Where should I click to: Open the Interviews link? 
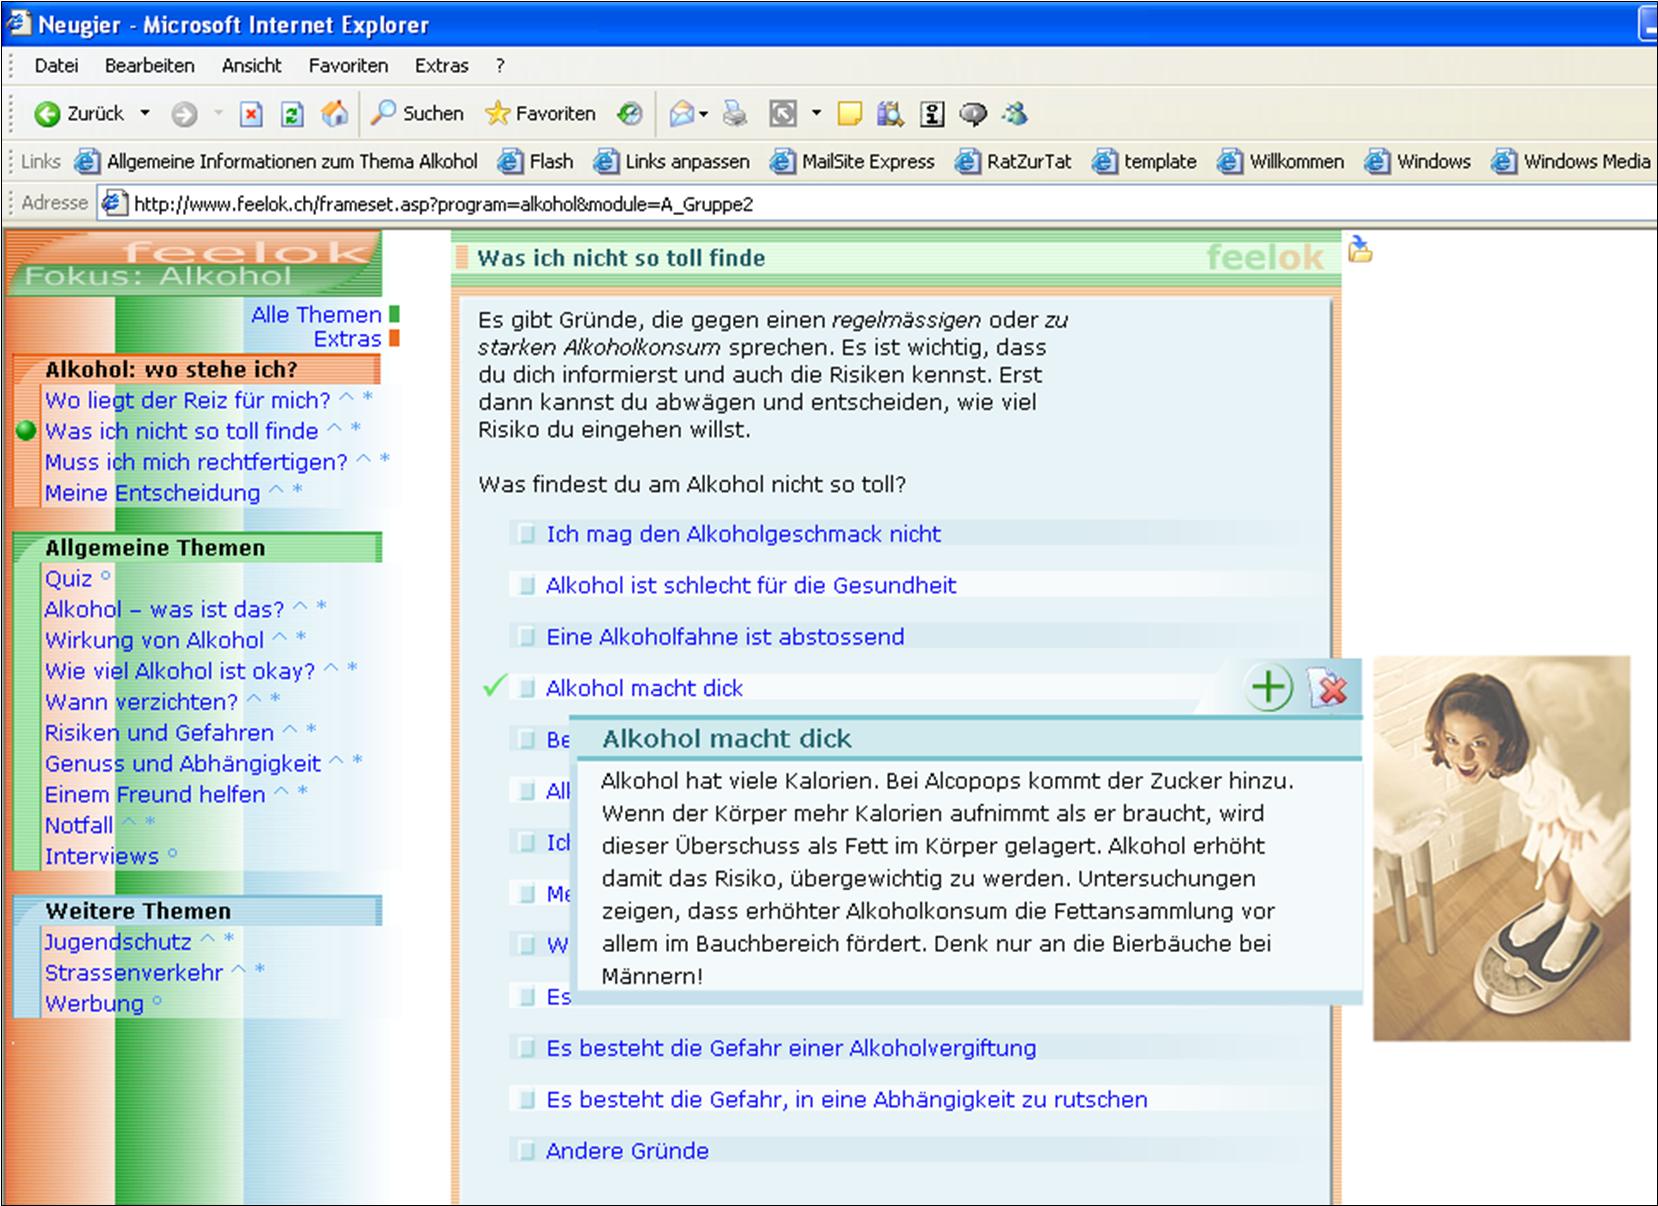coord(101,857)
